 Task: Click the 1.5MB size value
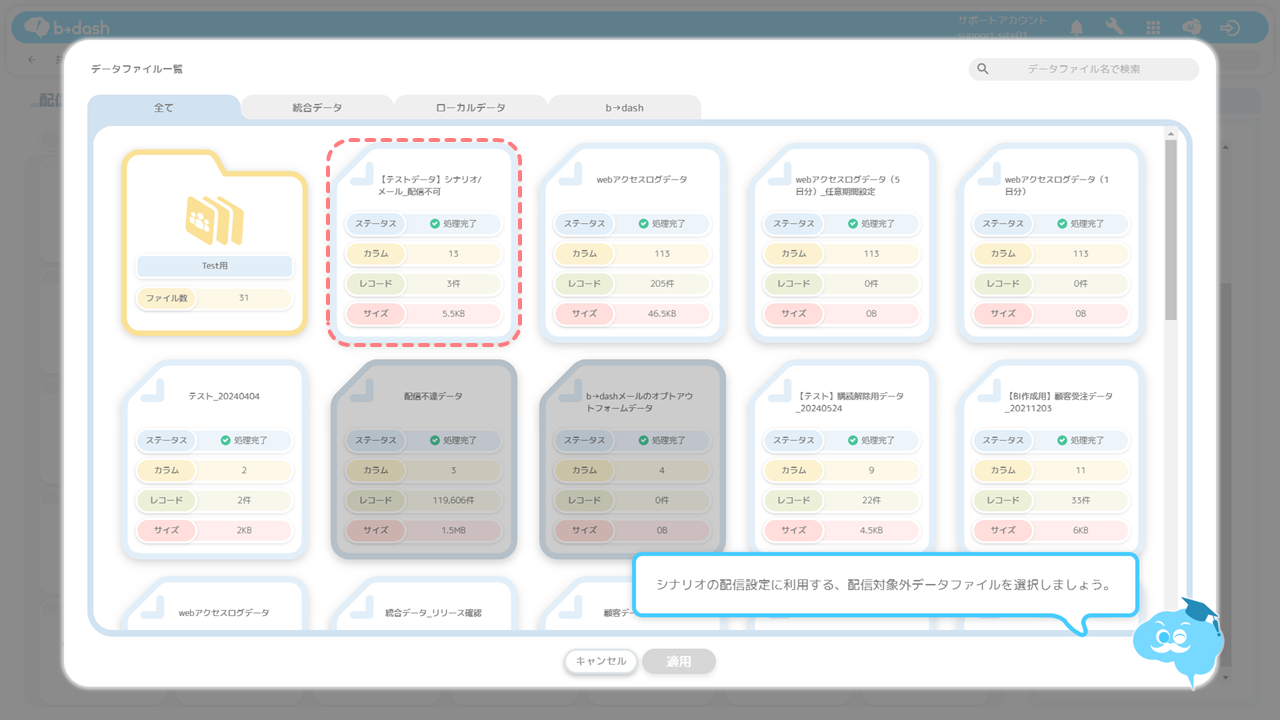tap(453, 530)
